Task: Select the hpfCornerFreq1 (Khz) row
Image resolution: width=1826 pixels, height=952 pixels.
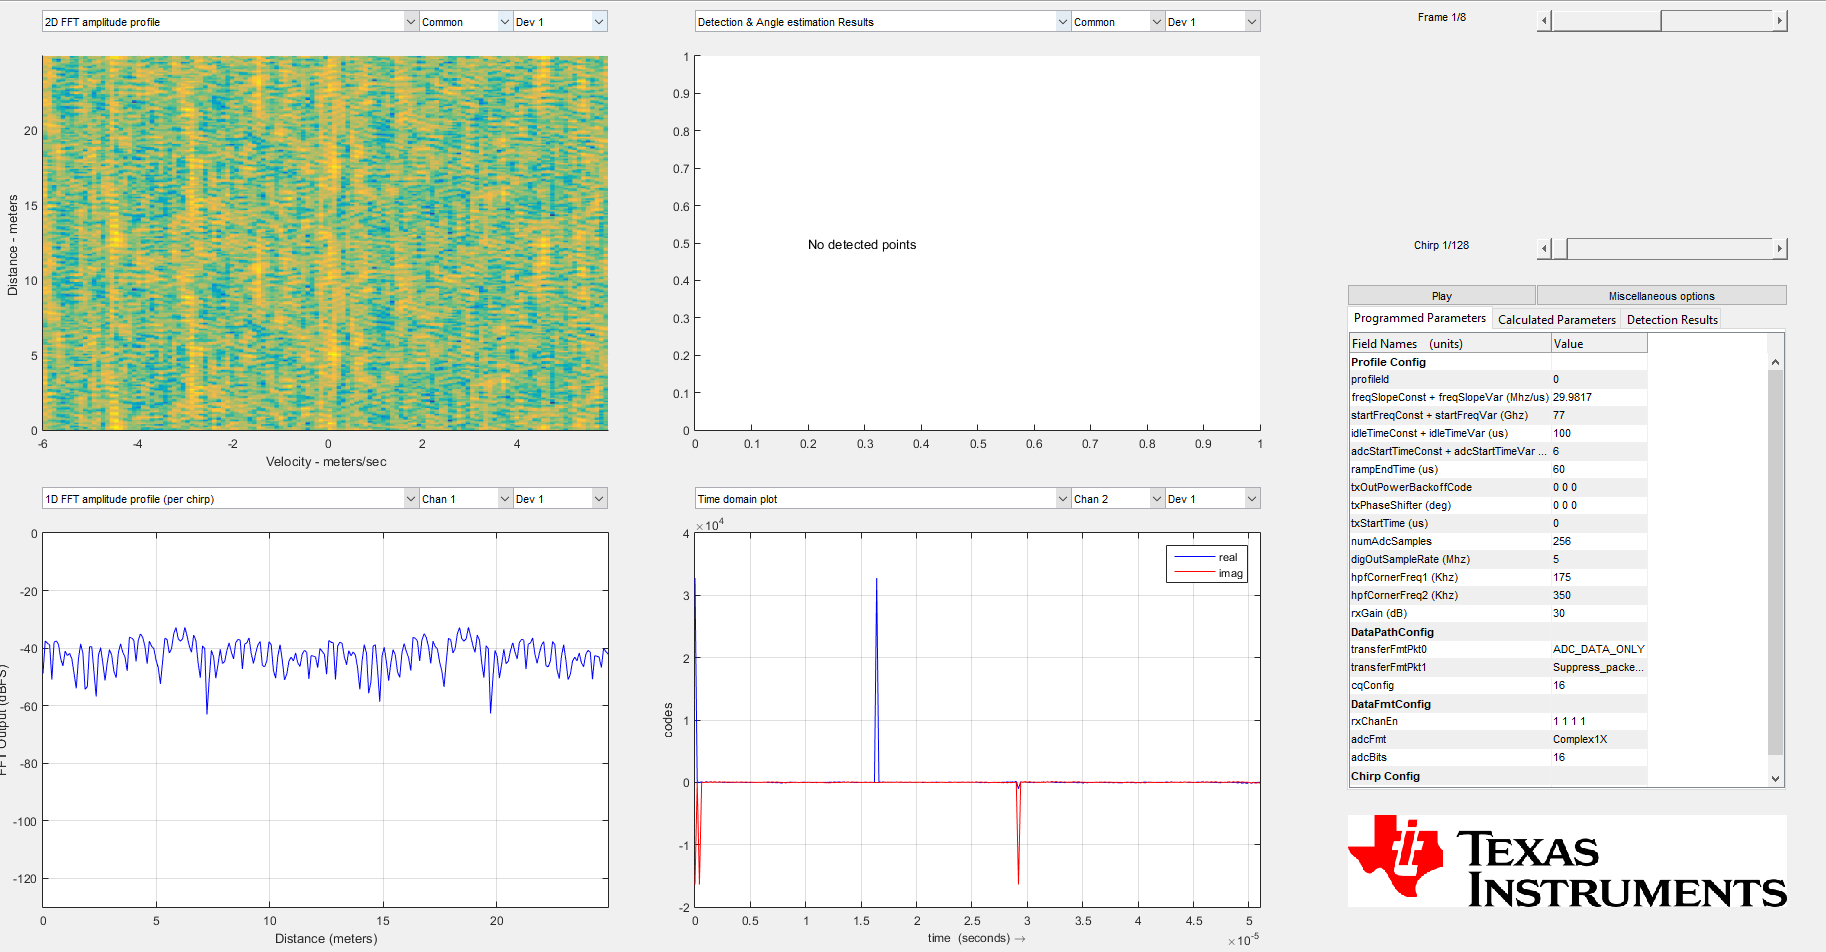Action: (1497, 578)
